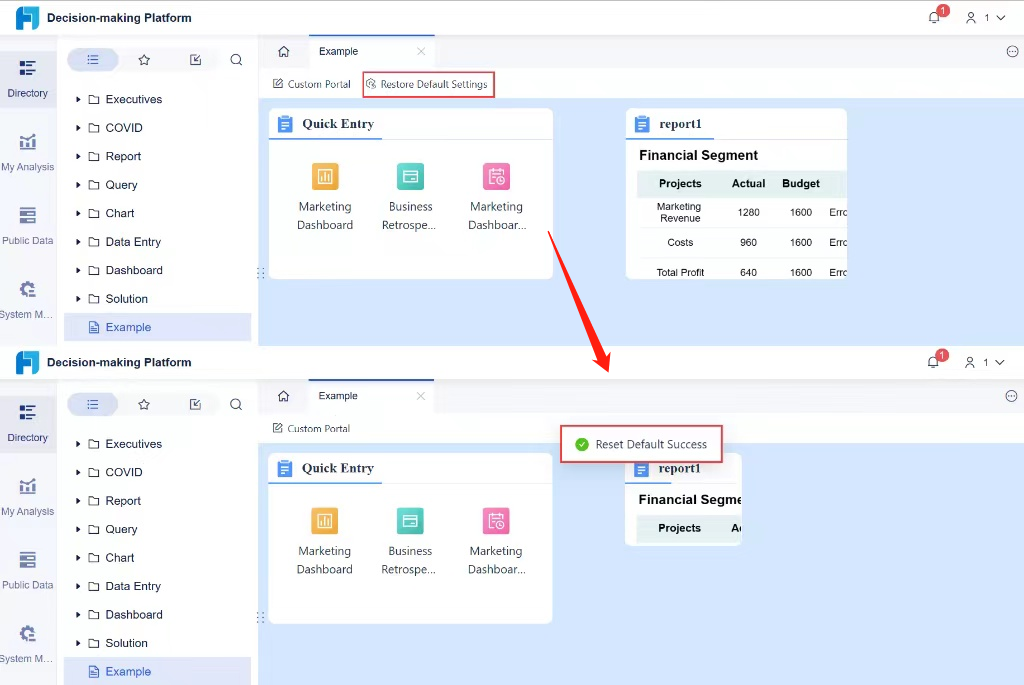This screenshot has width=1024, height=685.
Task: Open teal Business Retrospe... icon, upper screenshot
Action: (x=410, y=176)
